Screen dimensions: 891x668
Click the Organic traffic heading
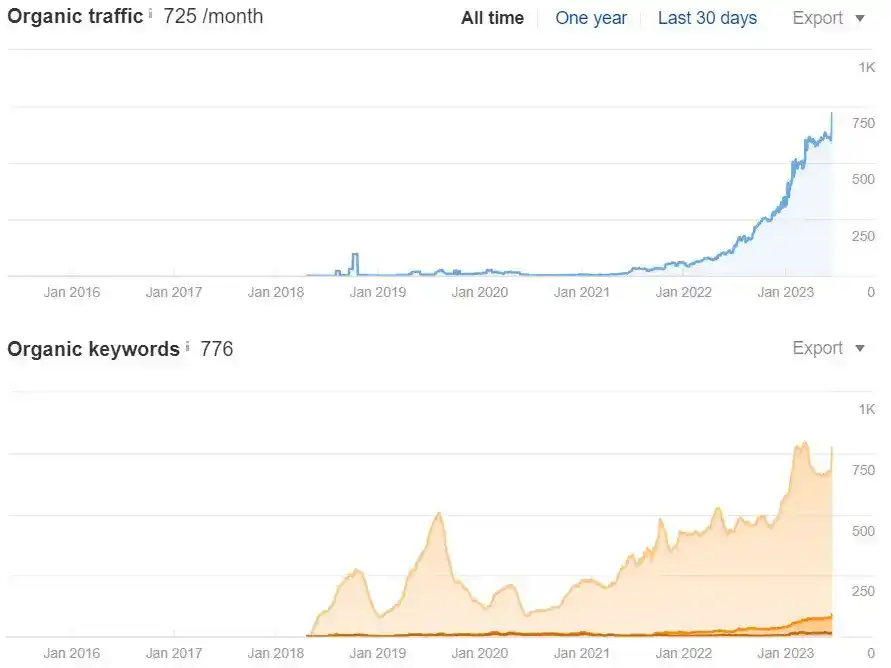75,17
